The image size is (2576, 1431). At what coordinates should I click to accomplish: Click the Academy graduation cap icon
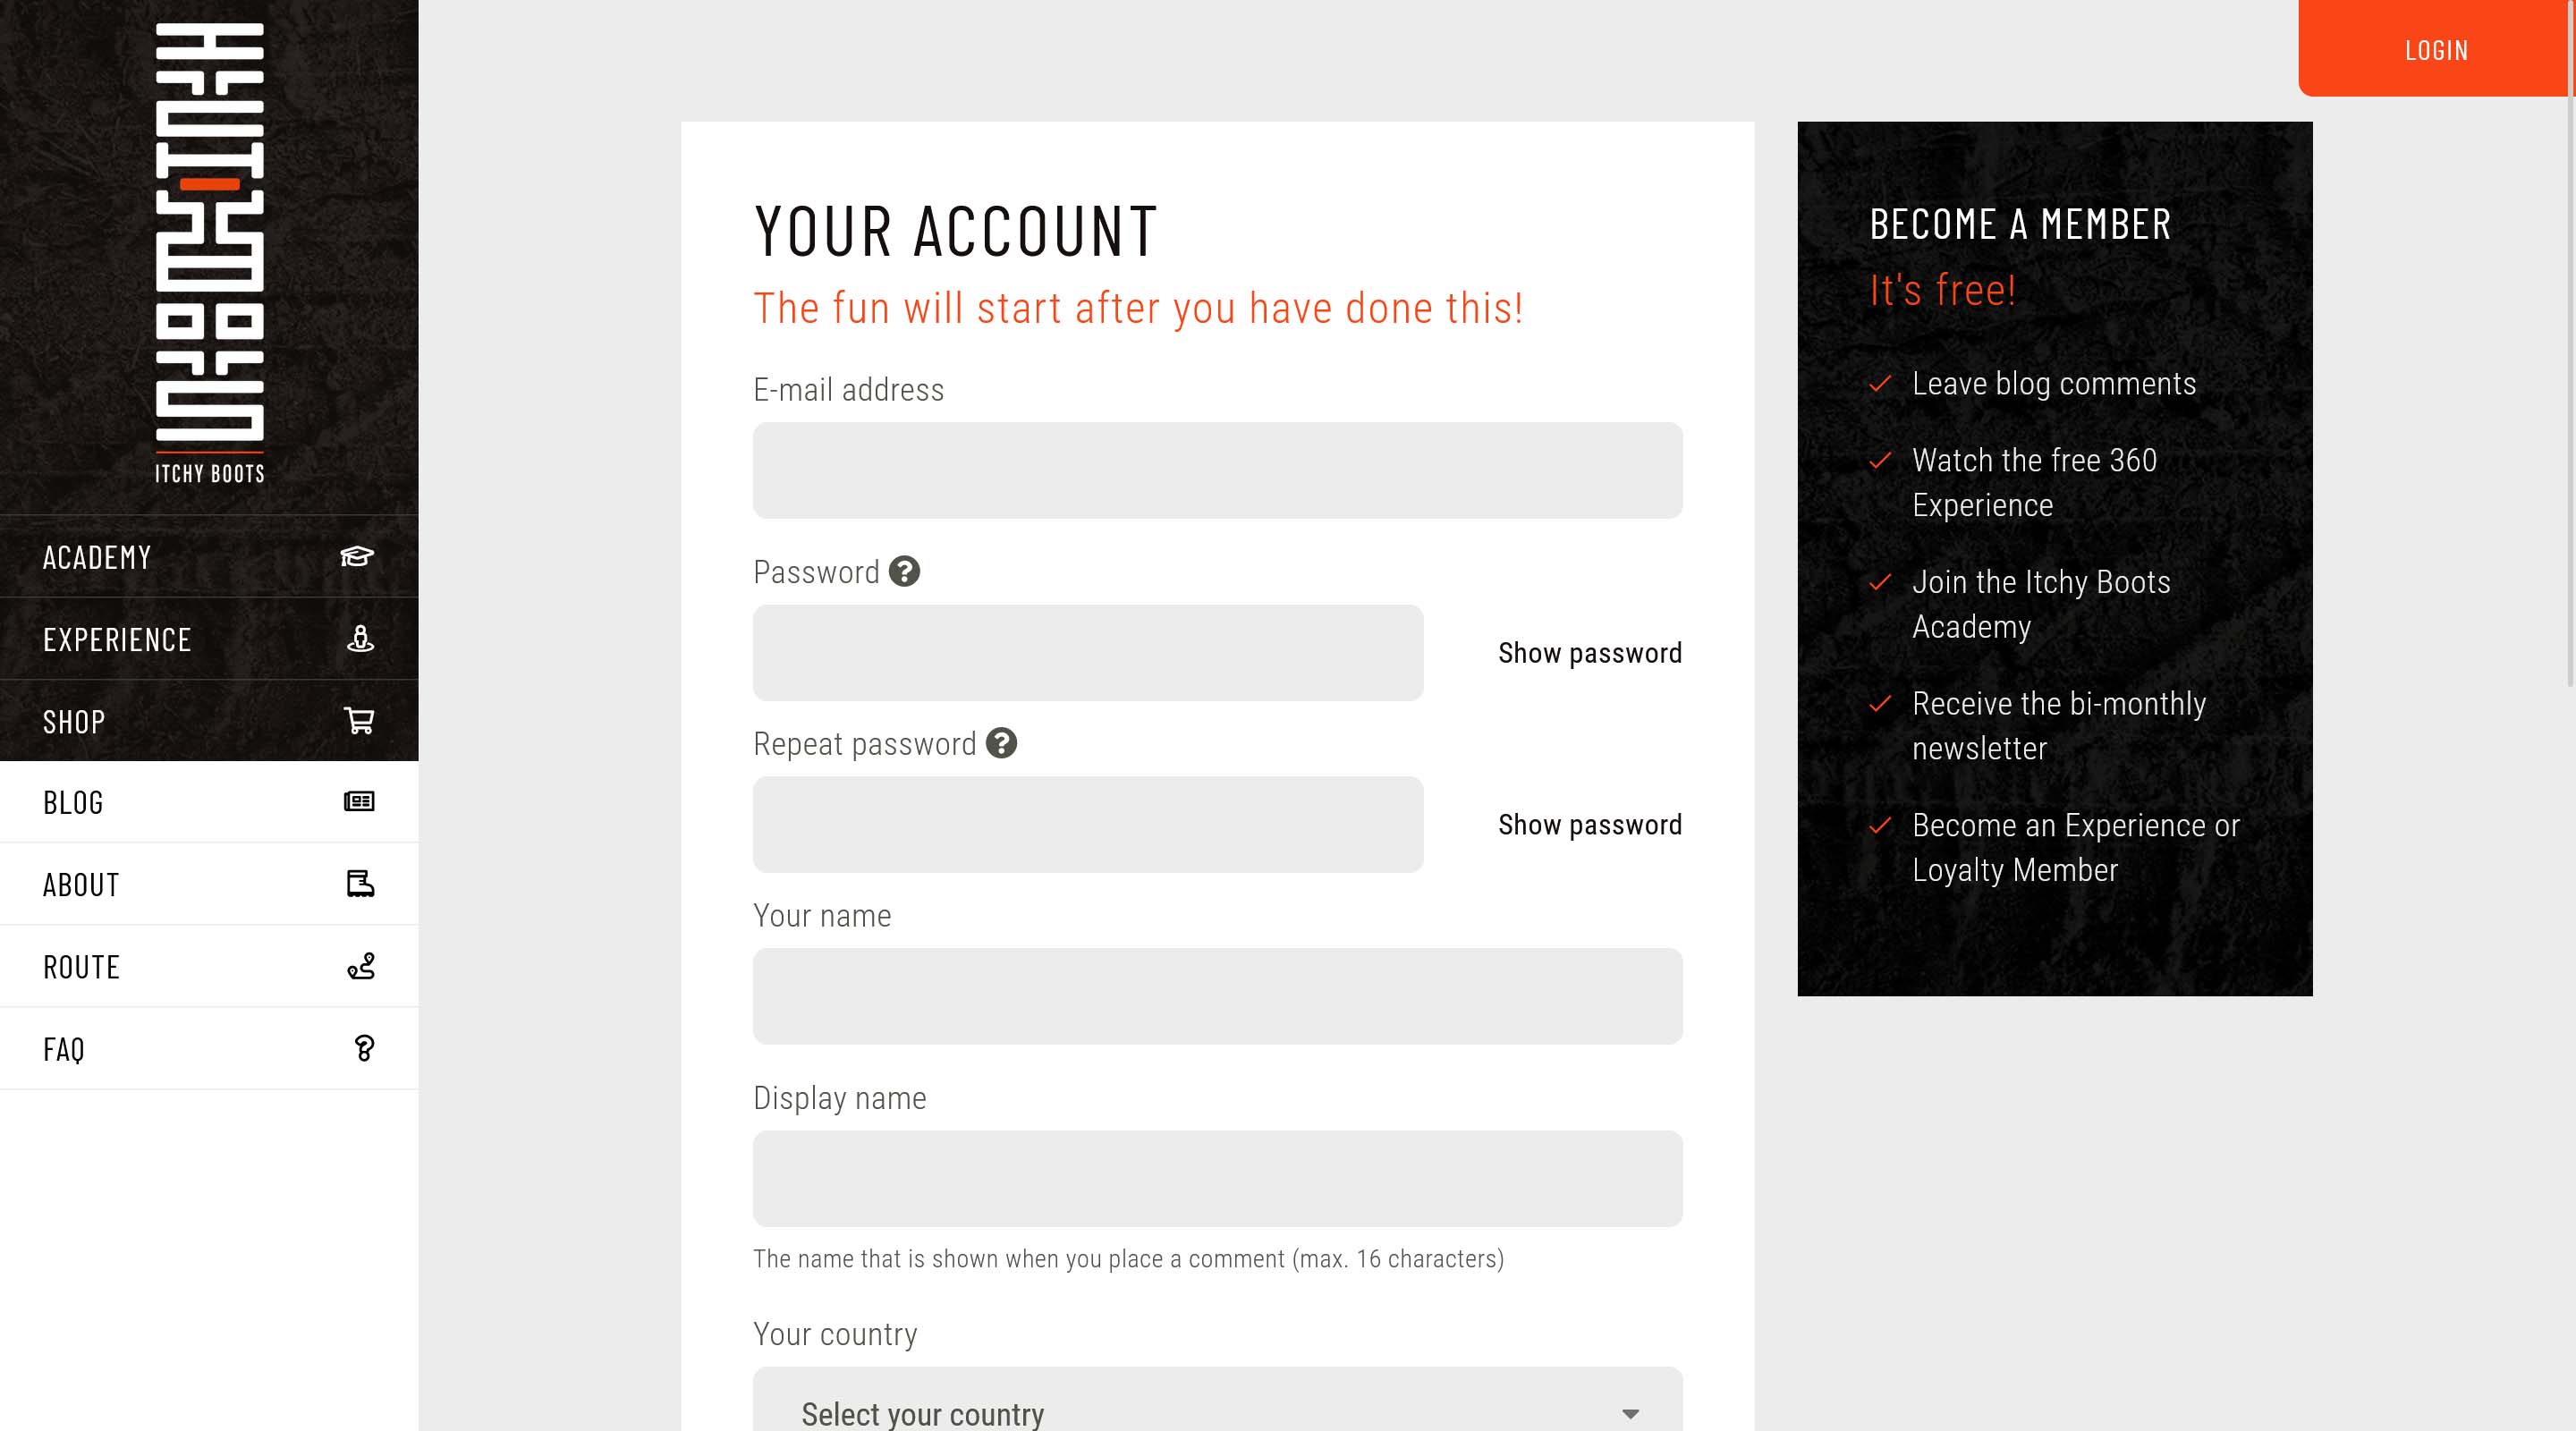point(357,557)
